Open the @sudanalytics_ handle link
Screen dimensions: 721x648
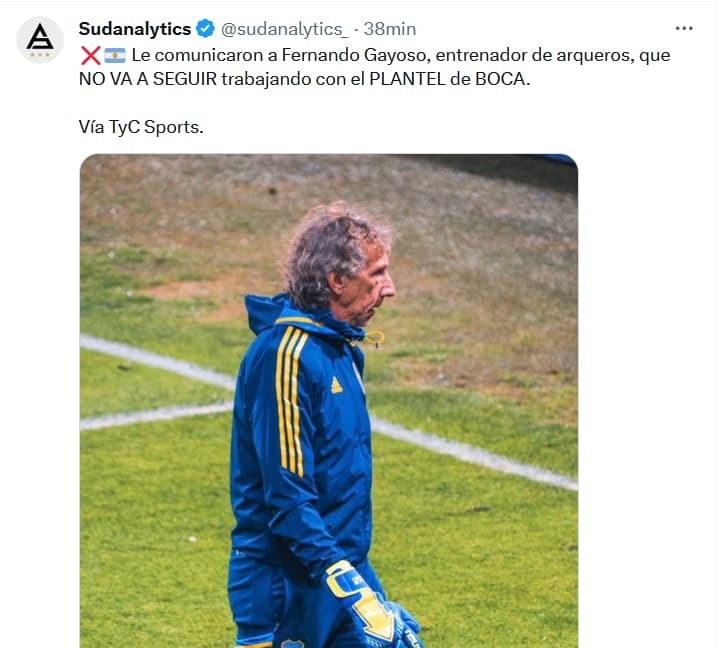pyautogui.click(x=285, y=29)
